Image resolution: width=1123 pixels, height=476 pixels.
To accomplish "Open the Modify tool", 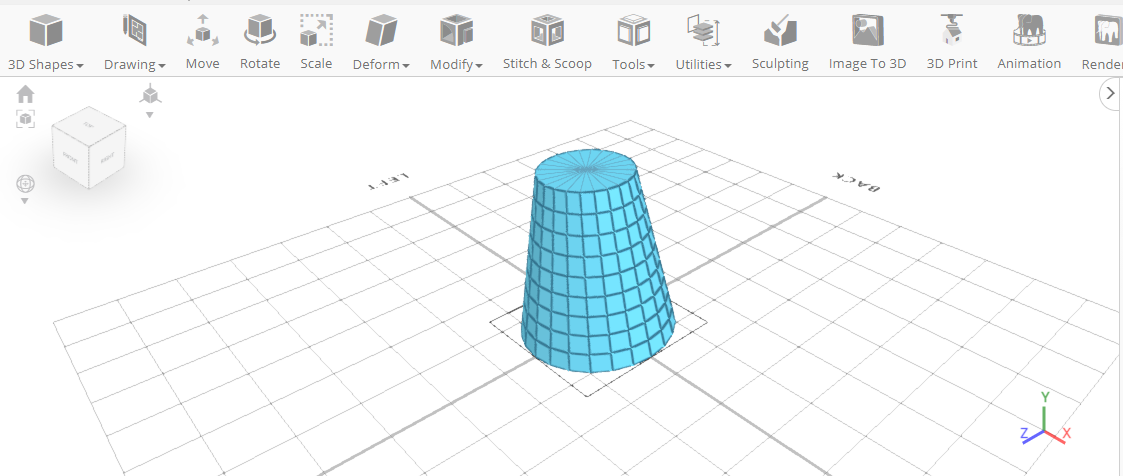I will click(x=456, y=42).
